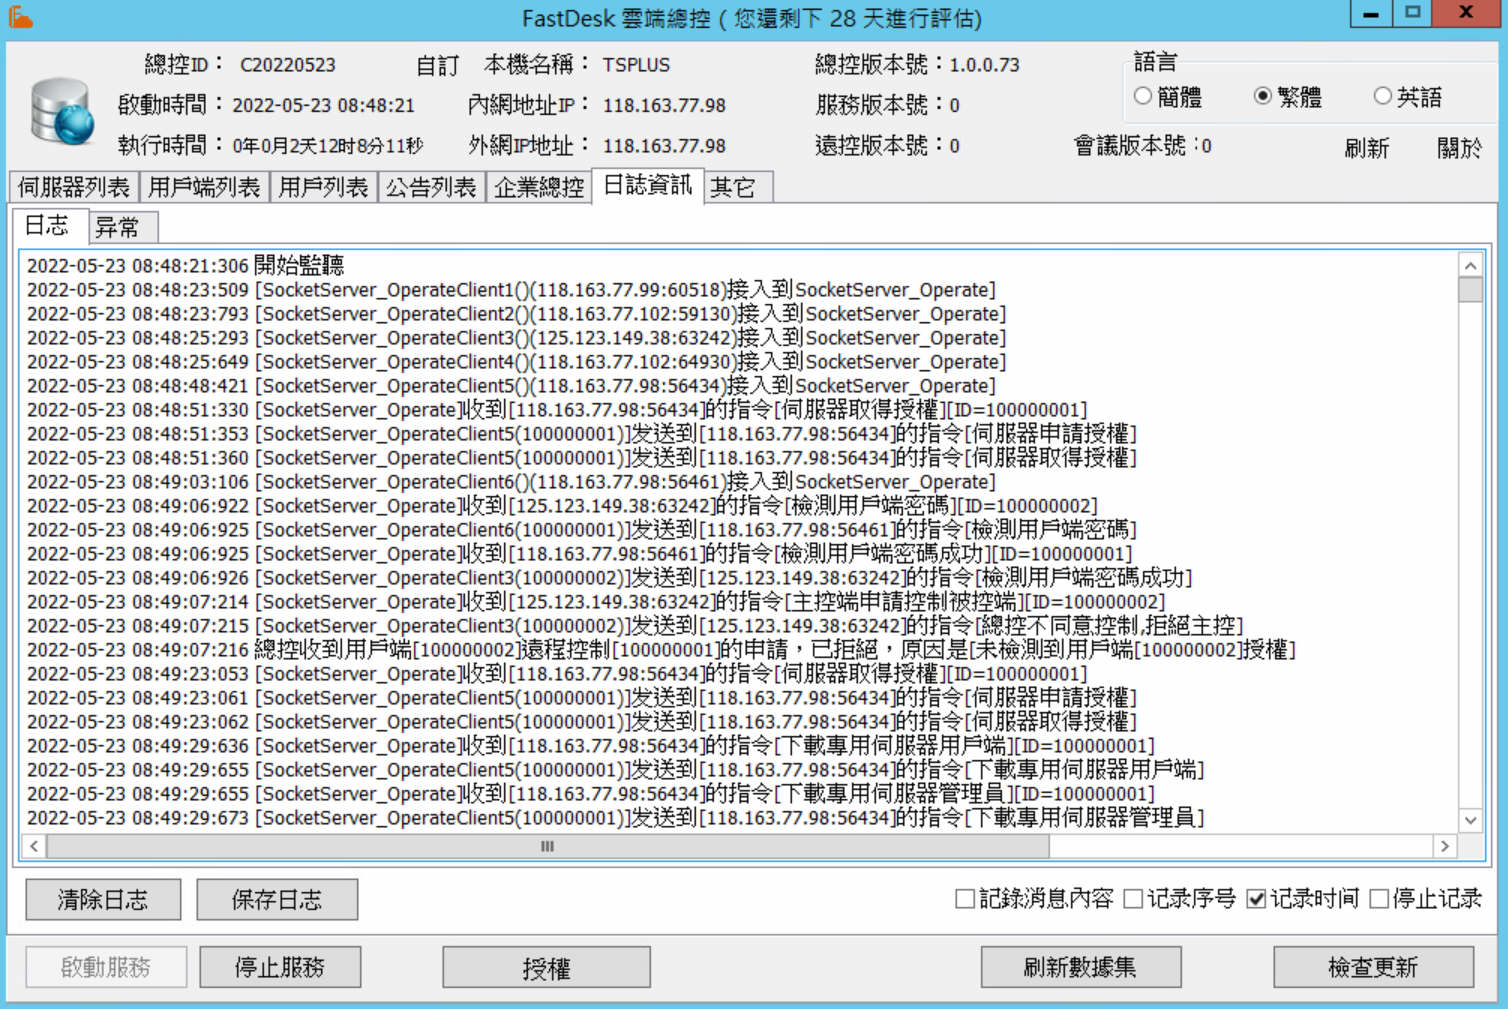Enable the 记录序号 checkbox

[1133, 899]
